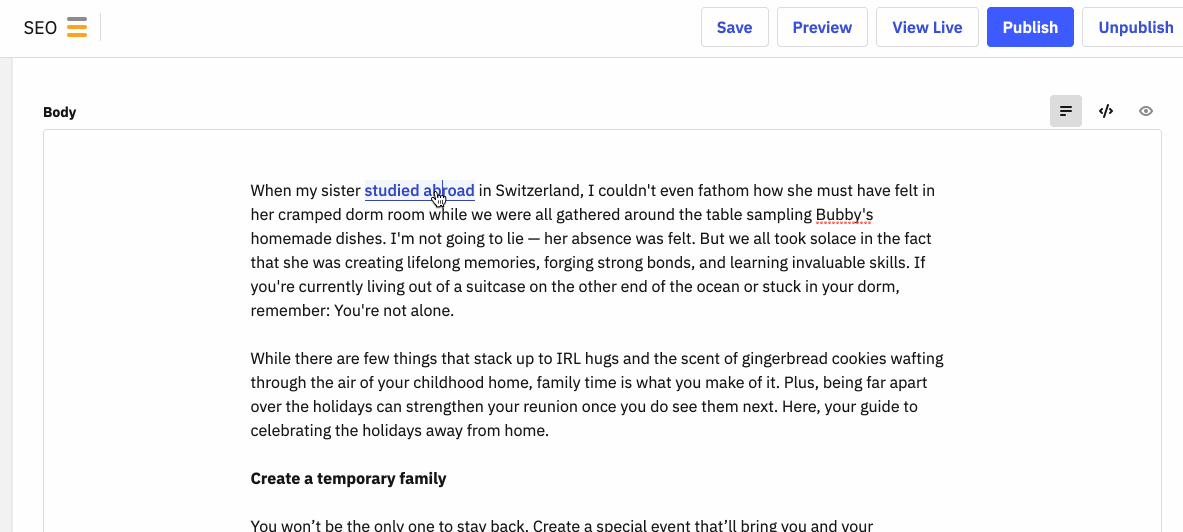Image resolution: width=1183 pixels, height=532 pixels.
Task: Open the Preview of the article
Action: click(822, 27)
